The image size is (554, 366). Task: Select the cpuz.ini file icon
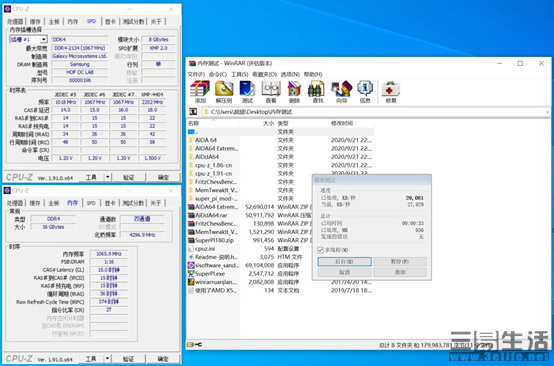tap(191, 248)
